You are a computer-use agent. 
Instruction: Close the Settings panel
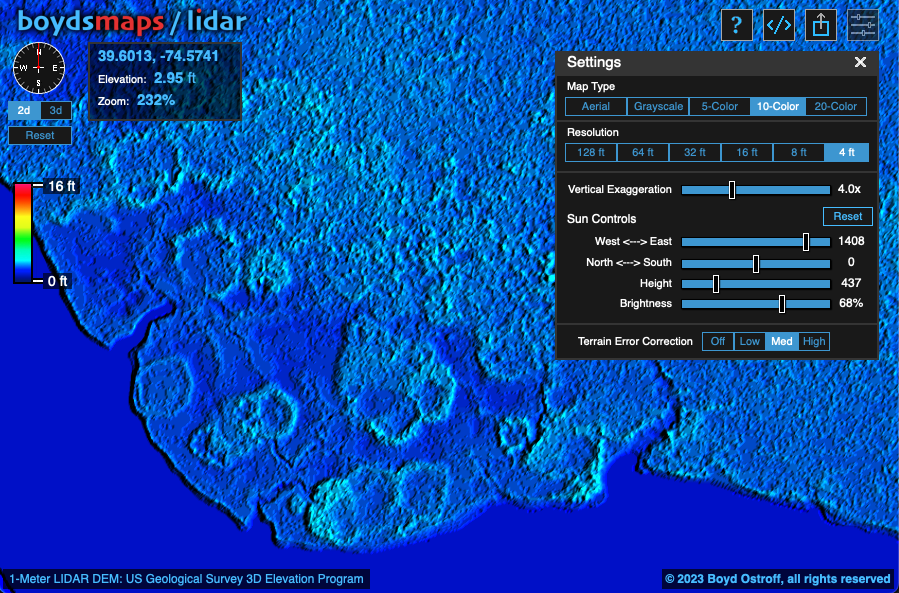coord(860,62)
